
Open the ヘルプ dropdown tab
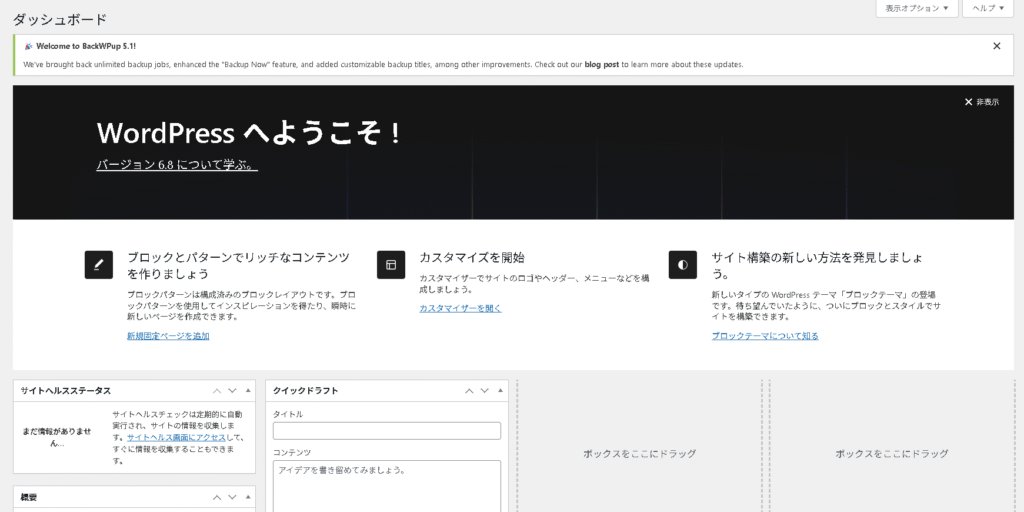coord(988,8)
